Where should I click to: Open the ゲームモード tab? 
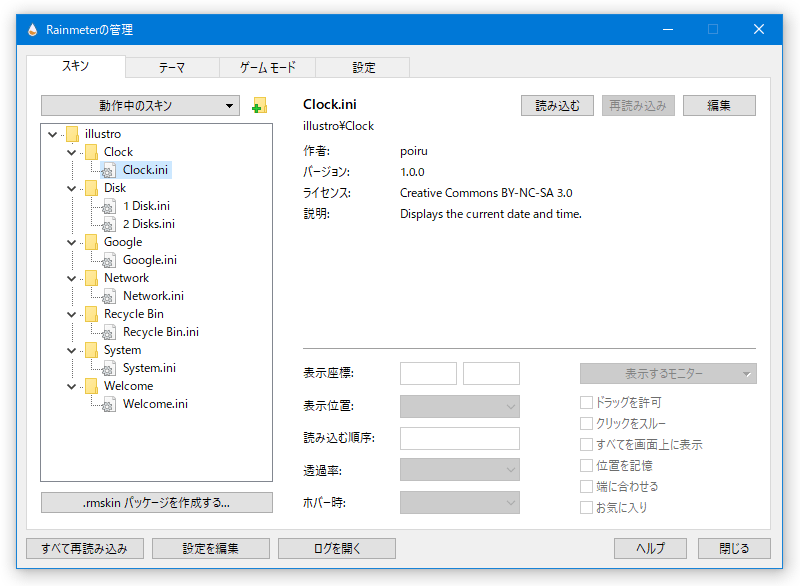267,67
